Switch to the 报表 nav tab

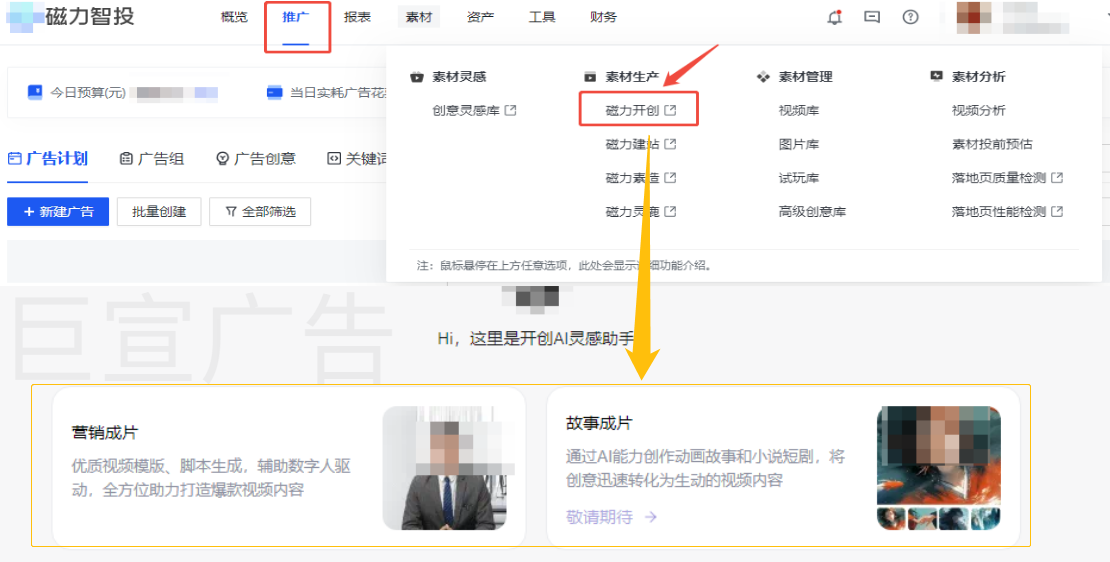357,17
